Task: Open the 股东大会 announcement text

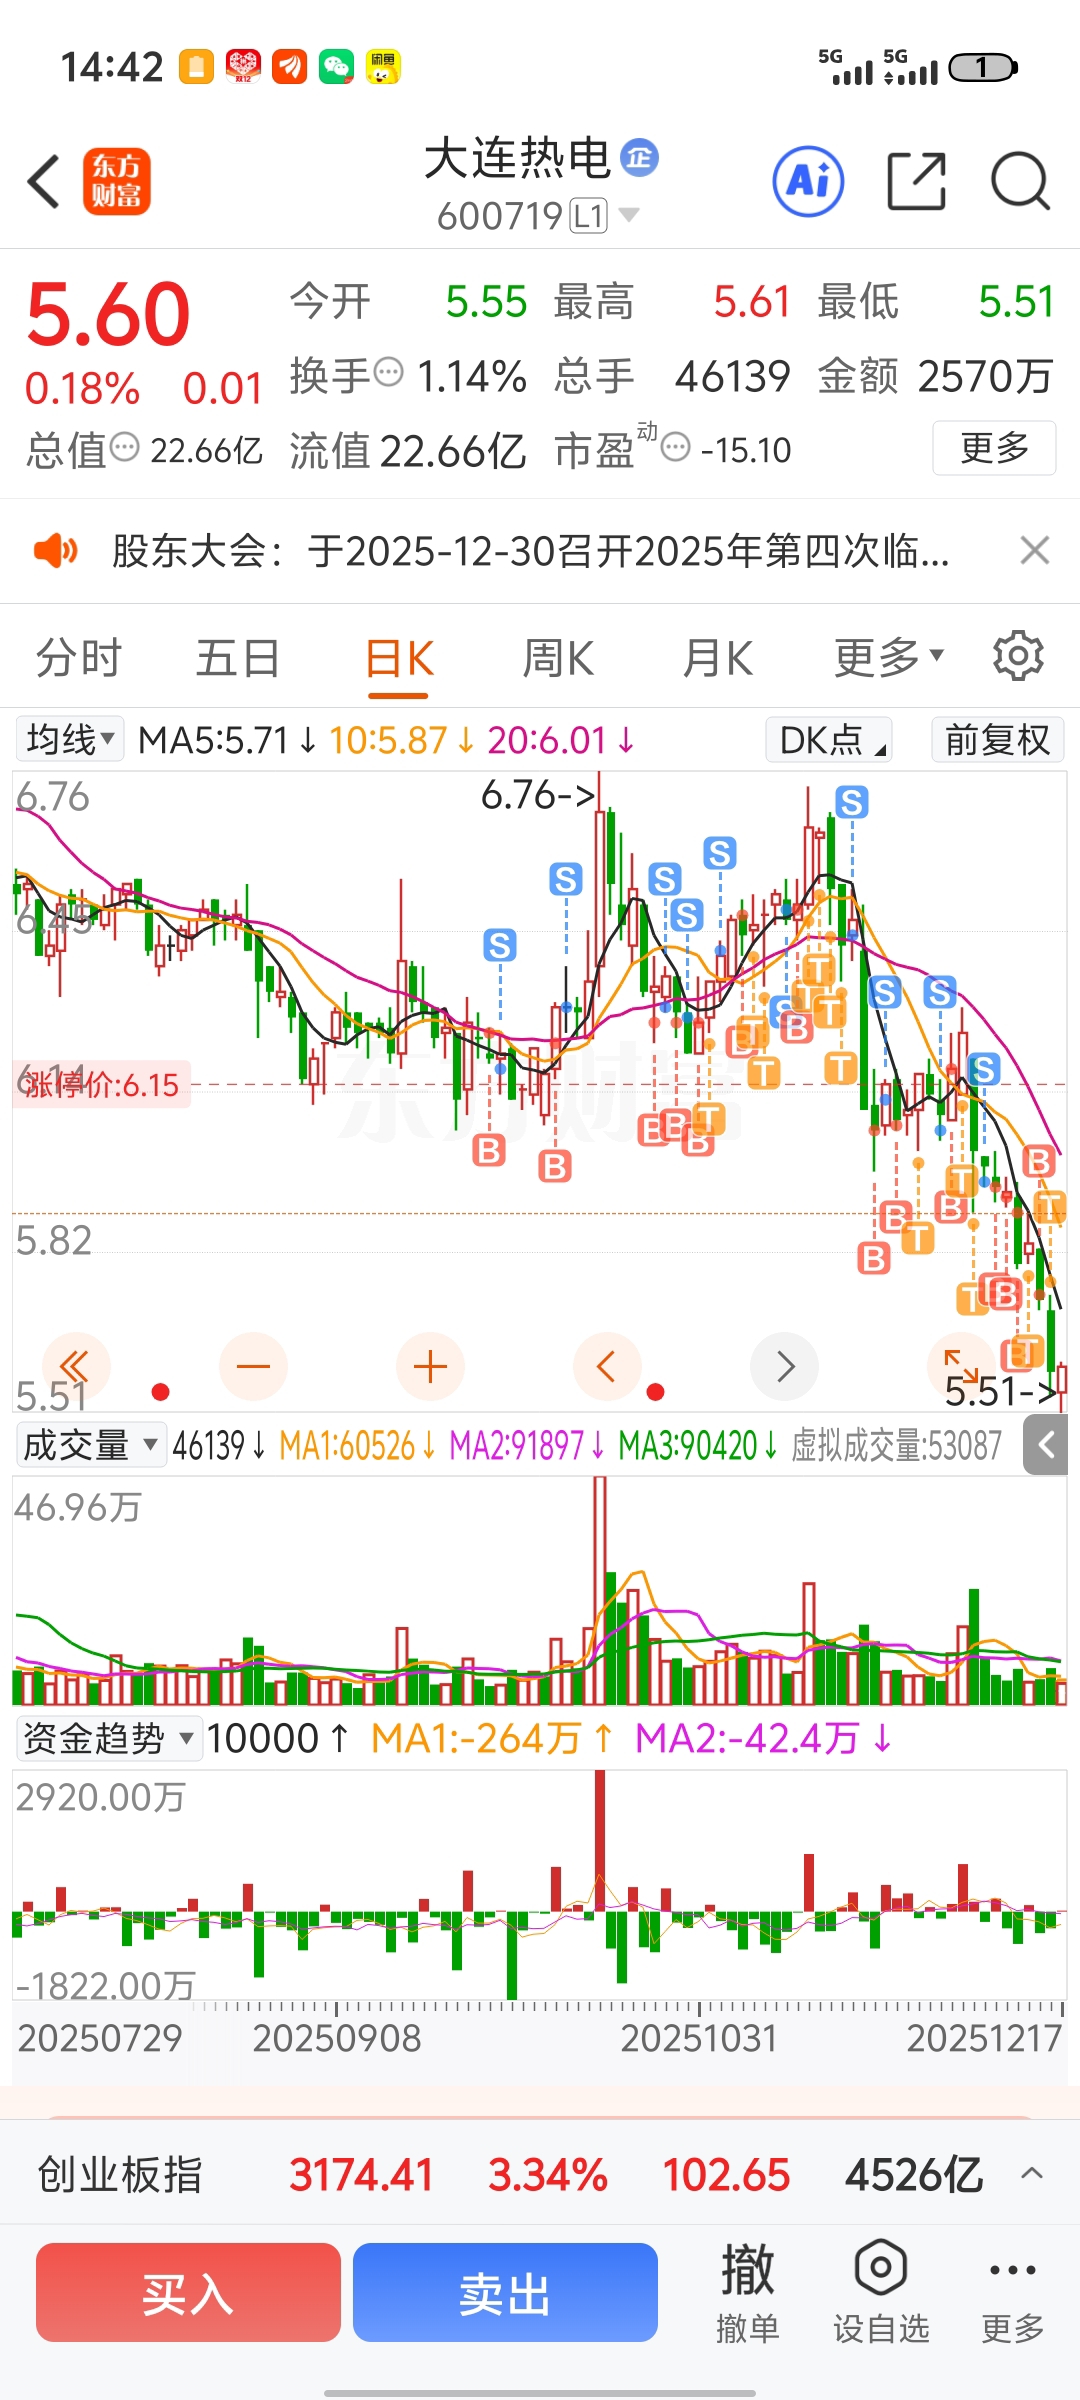Action: 530,550
